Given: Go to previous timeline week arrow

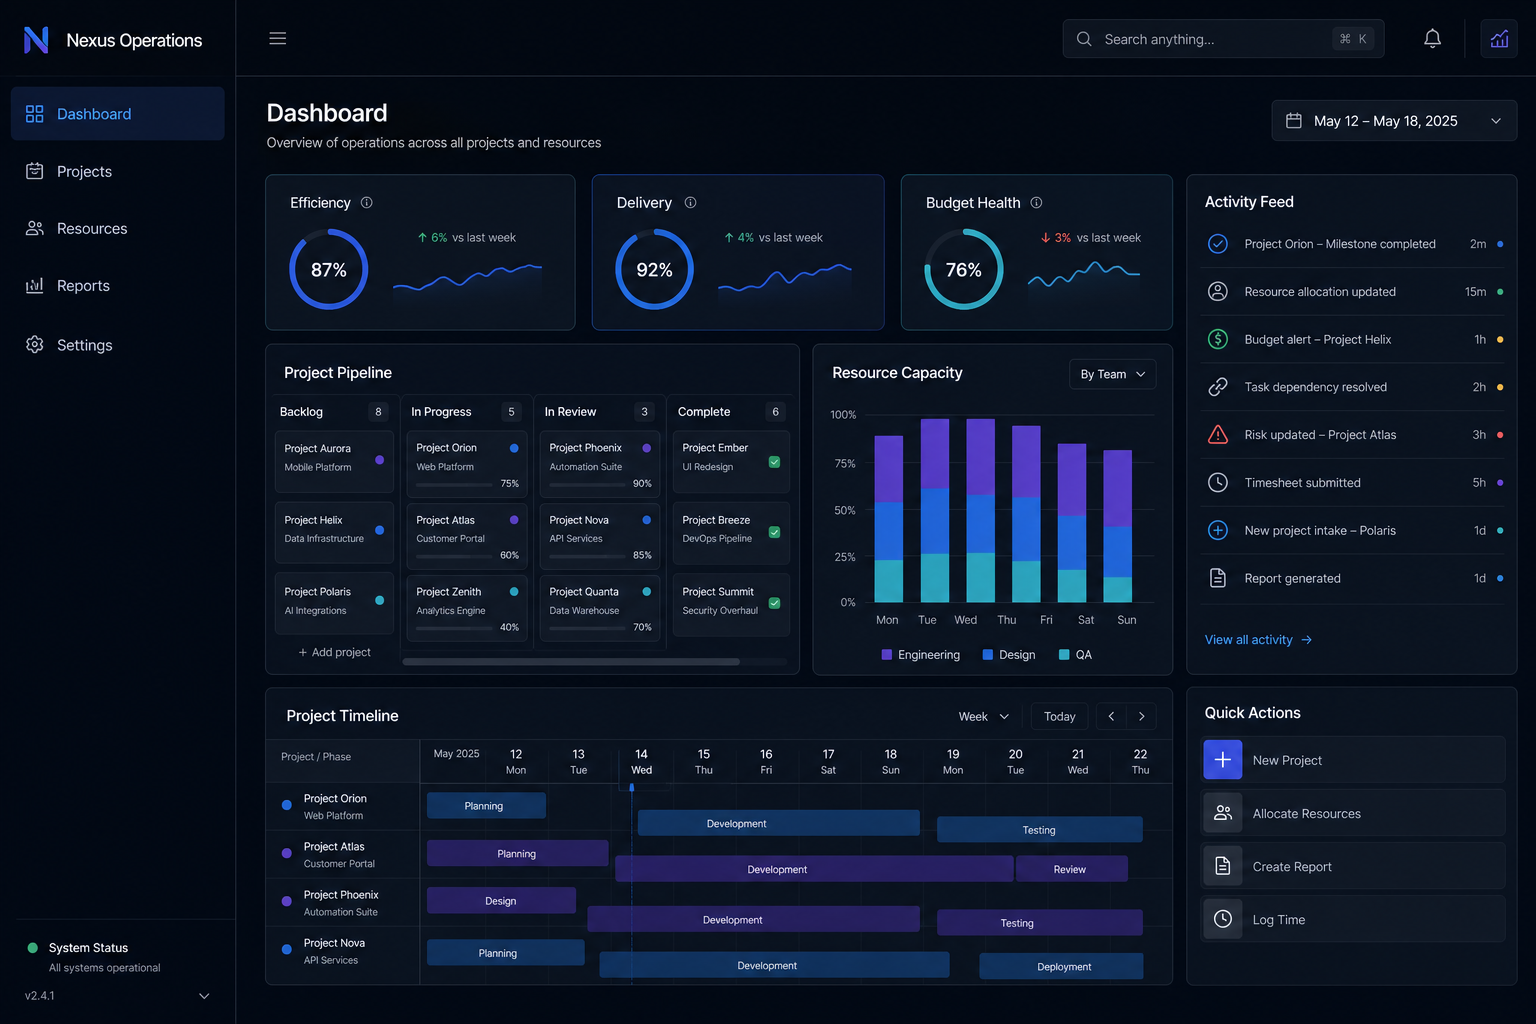Looking at the screenshot, I should (1111, 716).
